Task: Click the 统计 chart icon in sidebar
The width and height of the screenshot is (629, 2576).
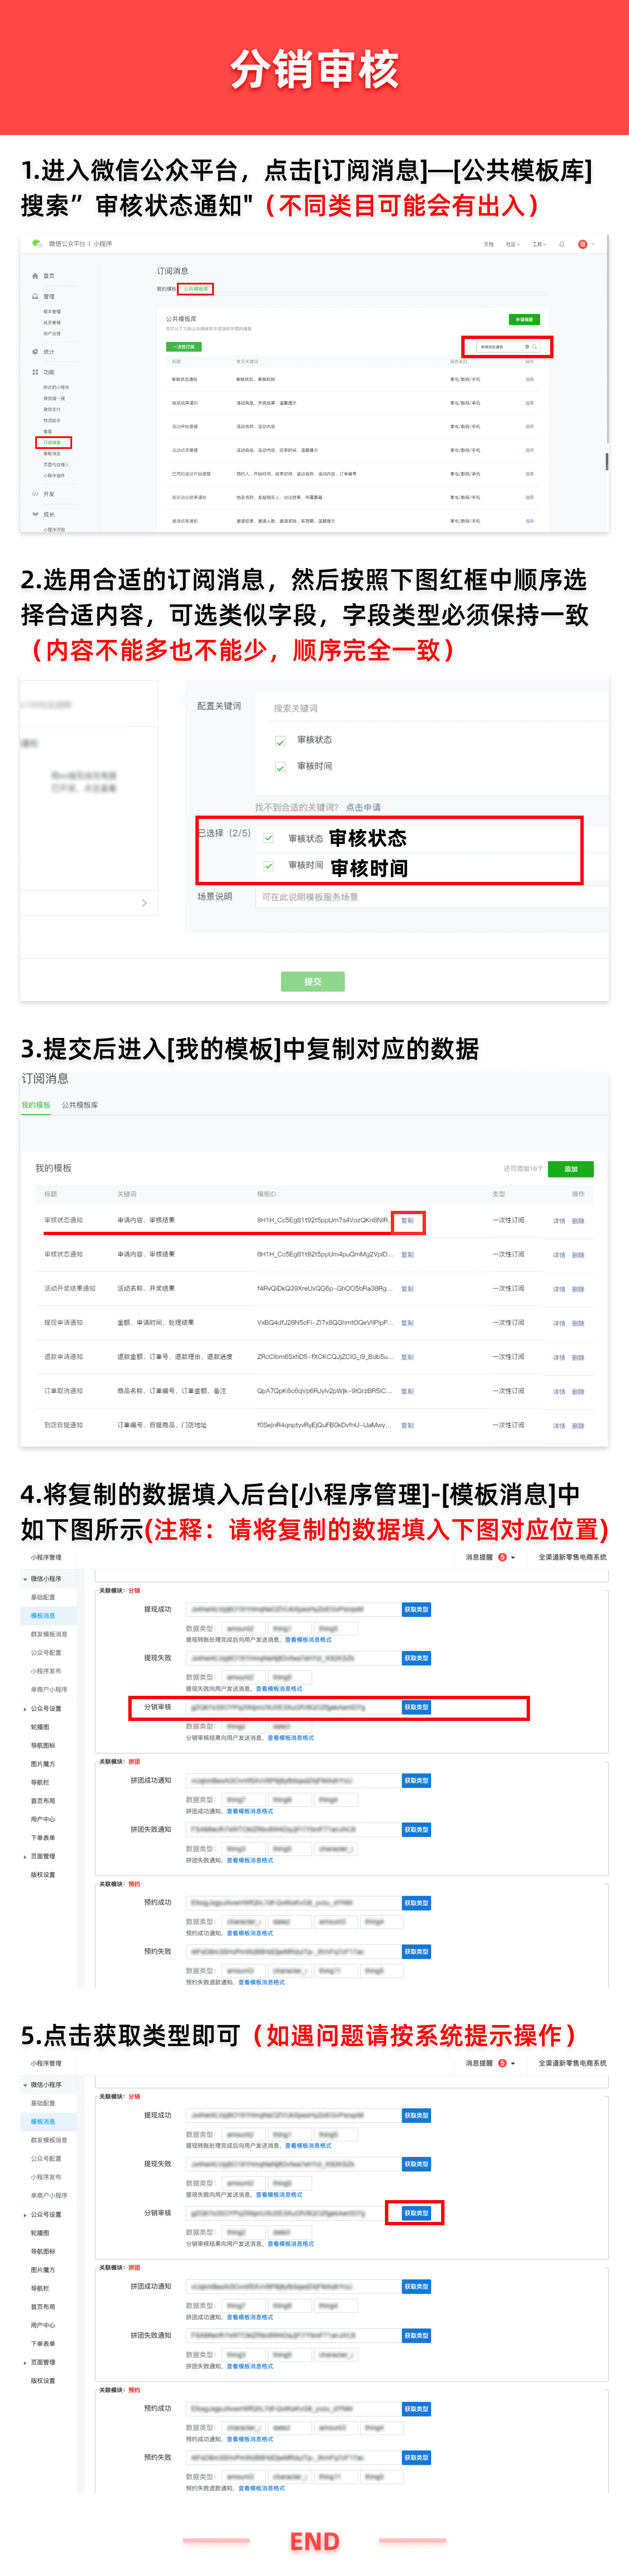Action: tap(35, 352)
